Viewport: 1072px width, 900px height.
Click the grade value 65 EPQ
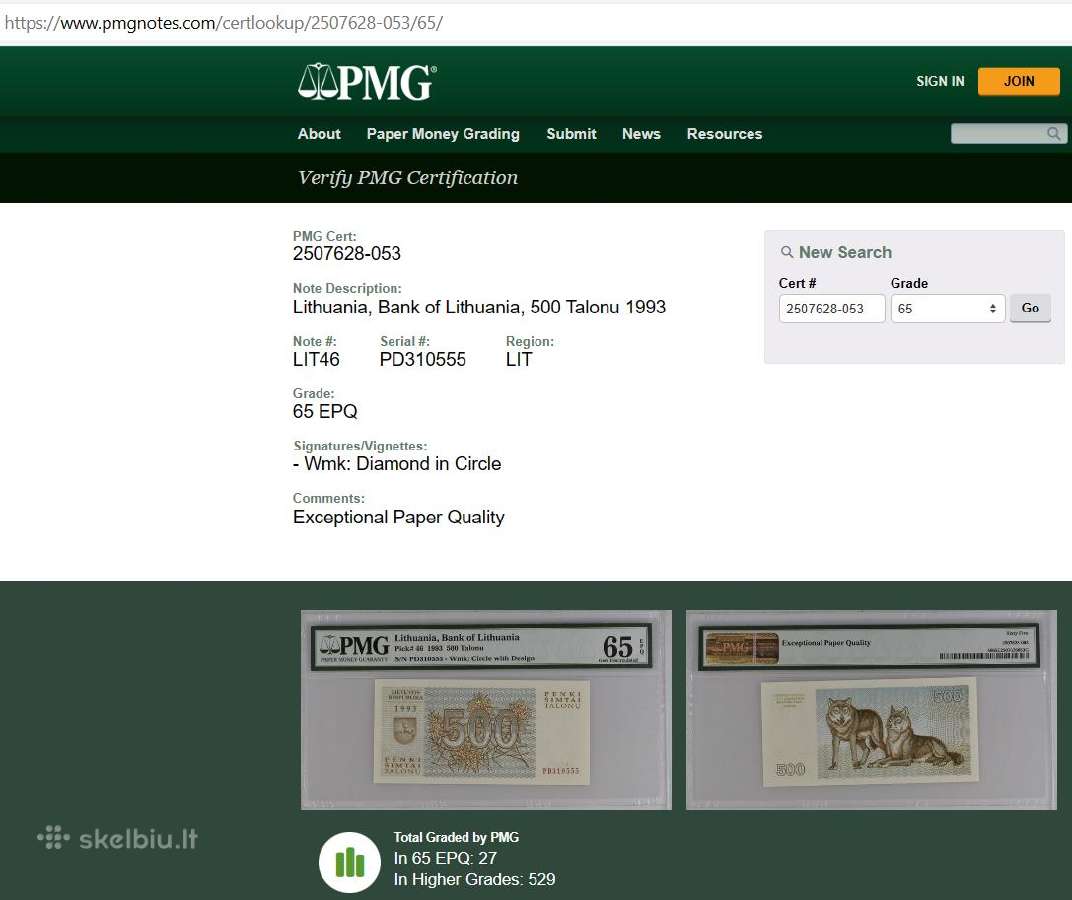tap(325, 412)
